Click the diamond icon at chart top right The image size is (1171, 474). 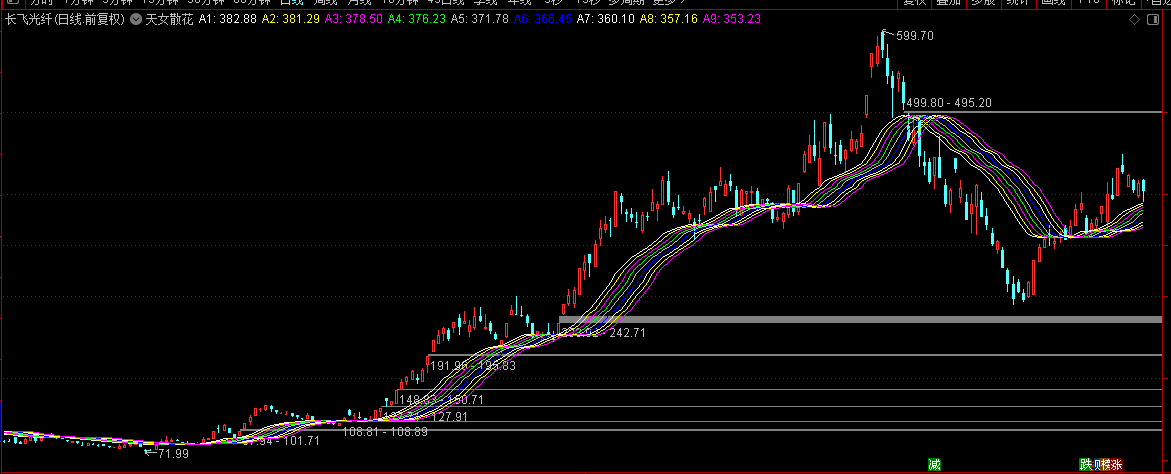[x=1134, y=19]
